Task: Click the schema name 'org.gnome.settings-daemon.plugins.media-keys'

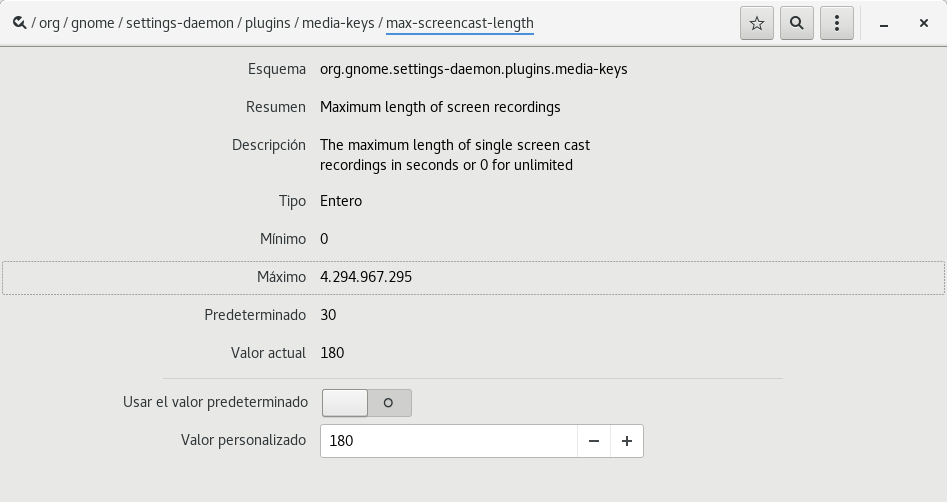Action: coord(473,69)
